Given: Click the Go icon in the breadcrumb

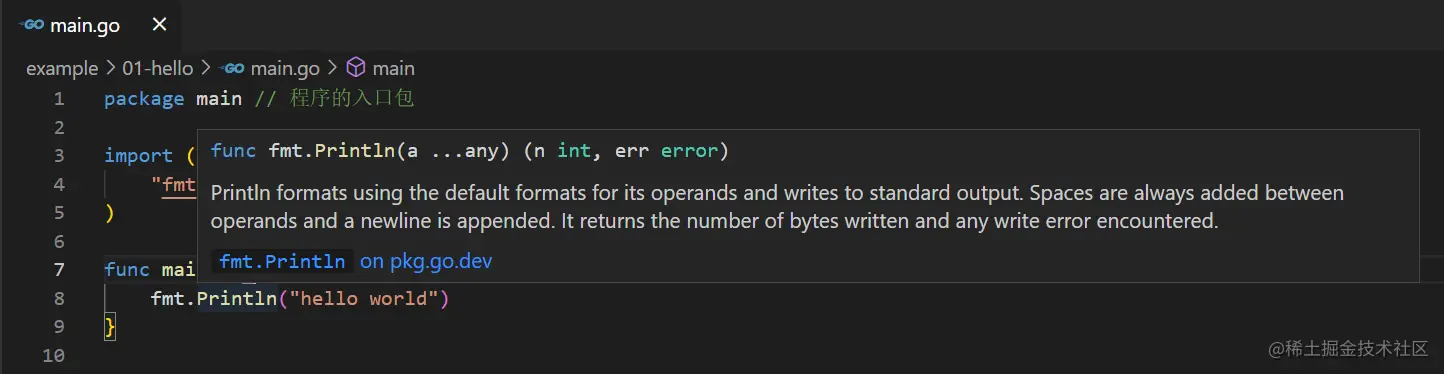Looking at the screenshot, I should click(x=234, y=68).
